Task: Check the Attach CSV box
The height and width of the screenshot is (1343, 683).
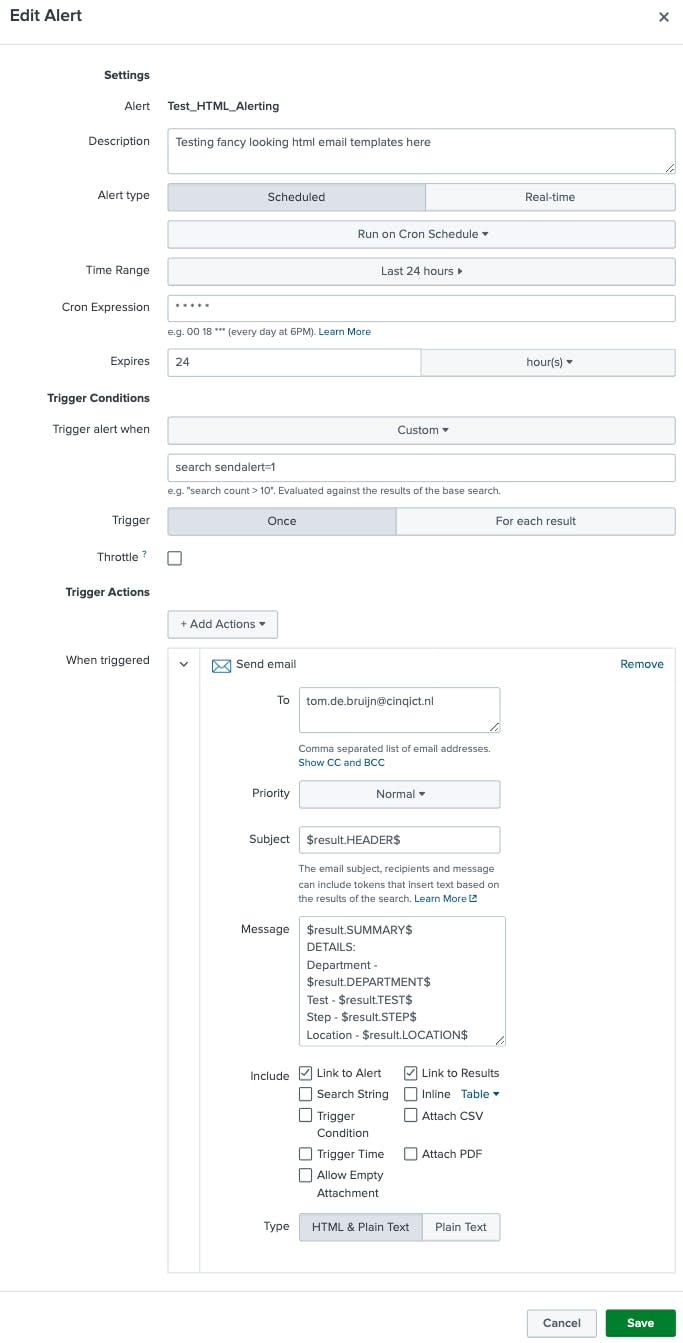Action: coord(411,1116)
